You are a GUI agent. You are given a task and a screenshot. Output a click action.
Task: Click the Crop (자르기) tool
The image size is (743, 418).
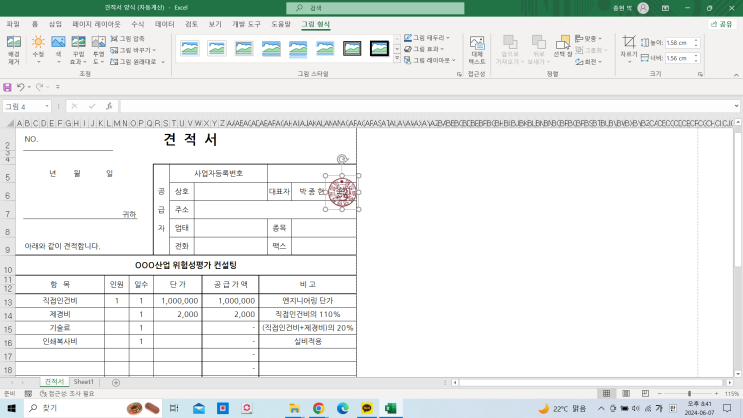629,49
